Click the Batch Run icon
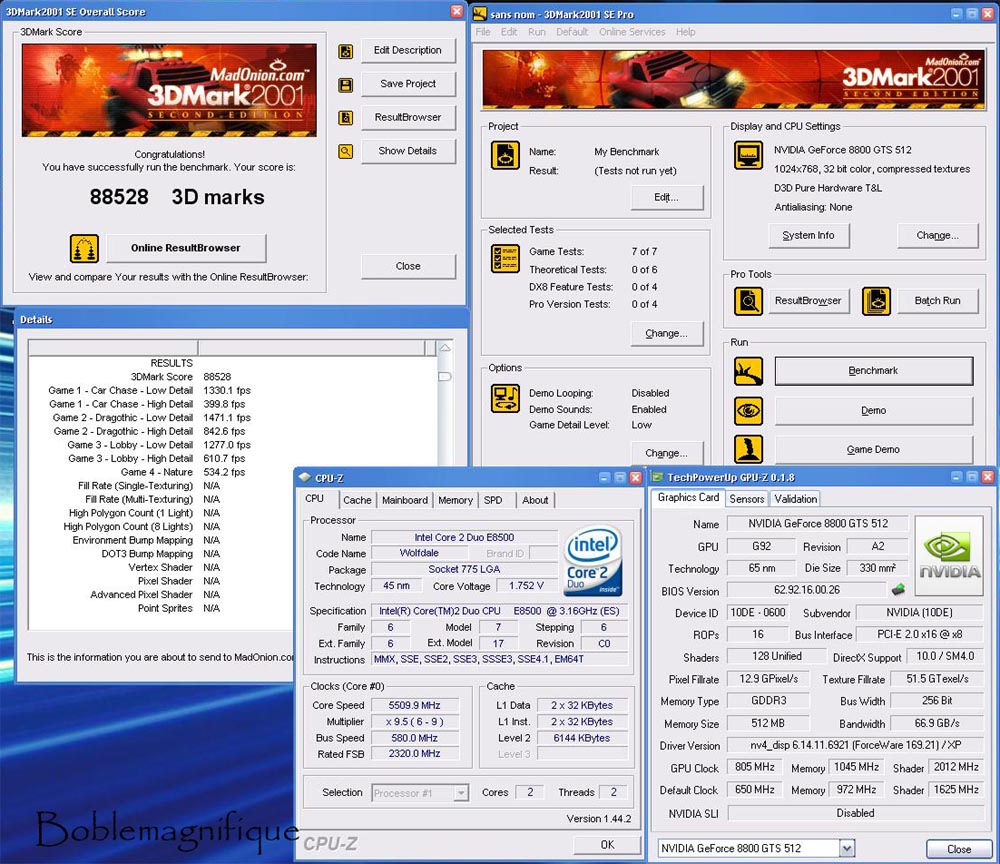1000x864 pixels. [x=876, y=301]
